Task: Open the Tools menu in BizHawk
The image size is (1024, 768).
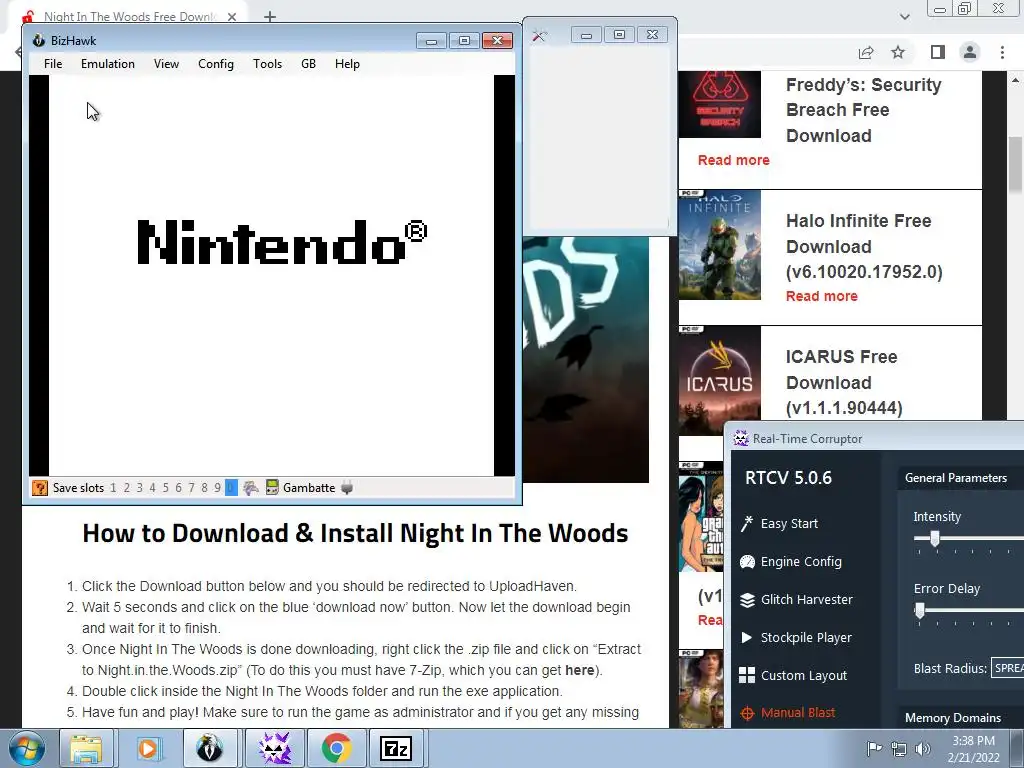Action: (267, 63)
